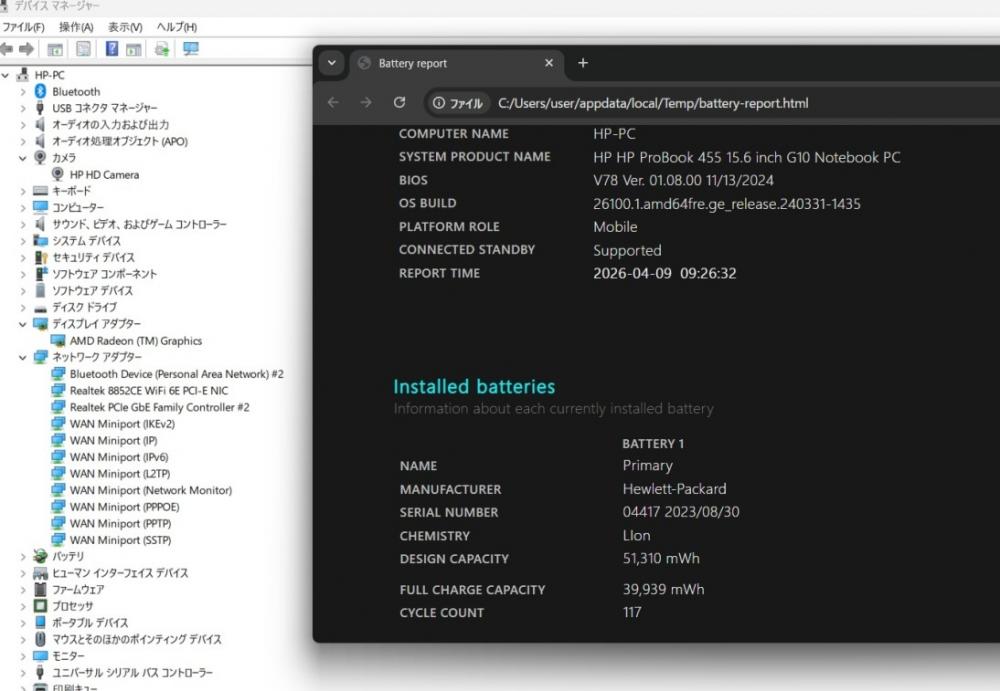Select Realtek 8852CE WiFi 6E PCI-E NIC
Viewport: 1000px width, 691px height.
coord(148,391)
